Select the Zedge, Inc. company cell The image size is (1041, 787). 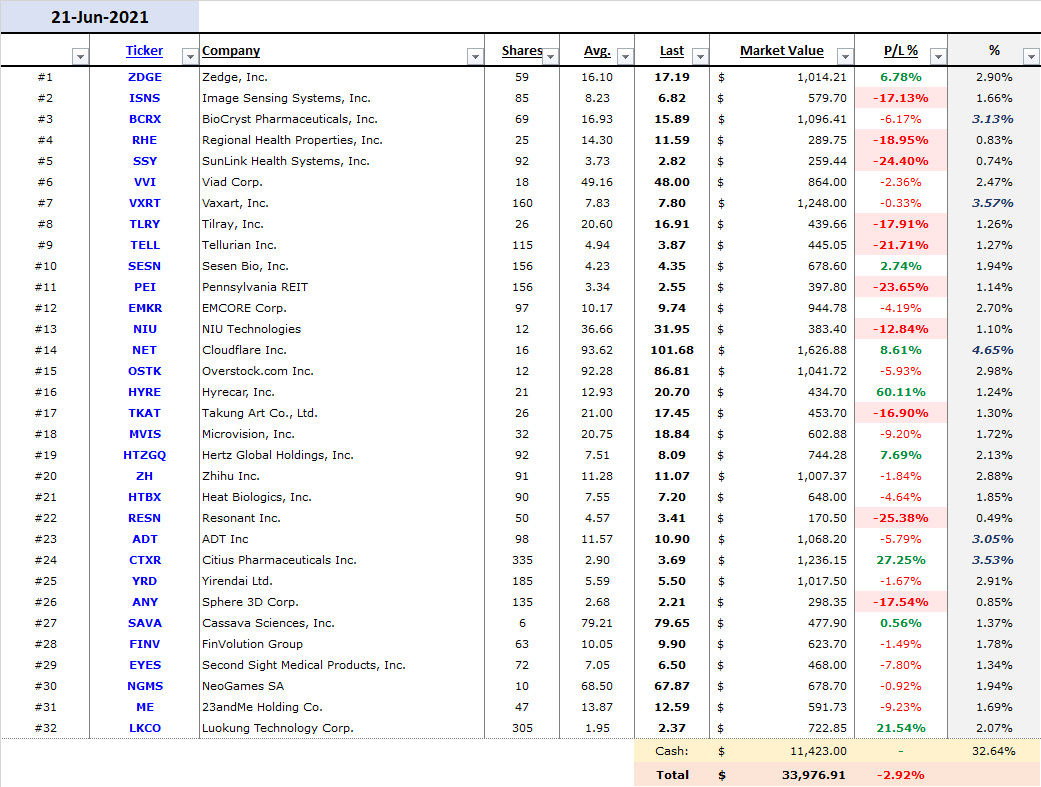[342, 77]
